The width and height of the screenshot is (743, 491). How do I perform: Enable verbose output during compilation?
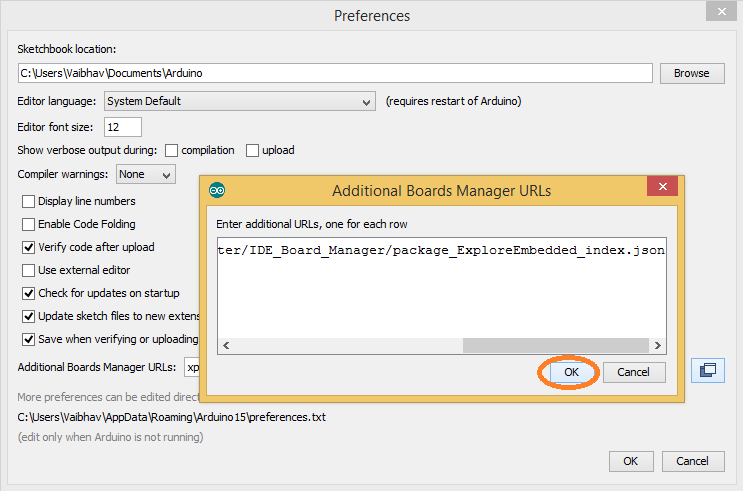pos(171,150)
